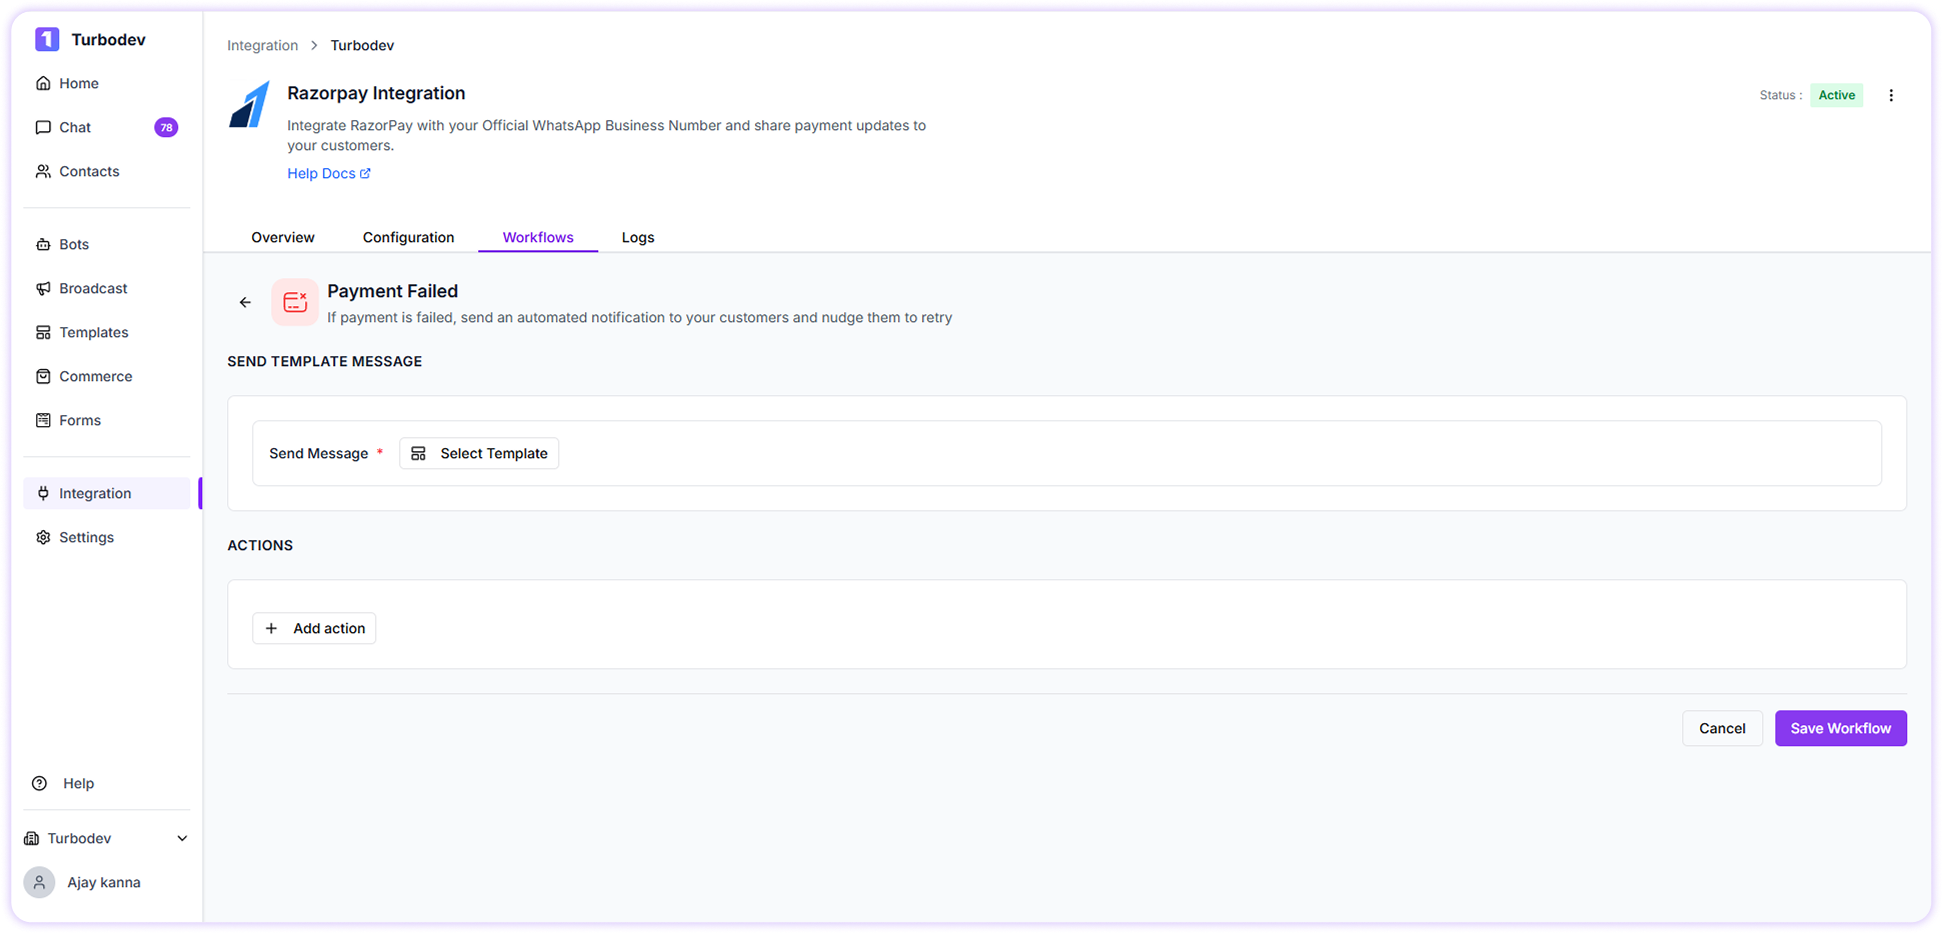Open the Help menu item
Screen dimensions: 1943x934
pos(63,783)
